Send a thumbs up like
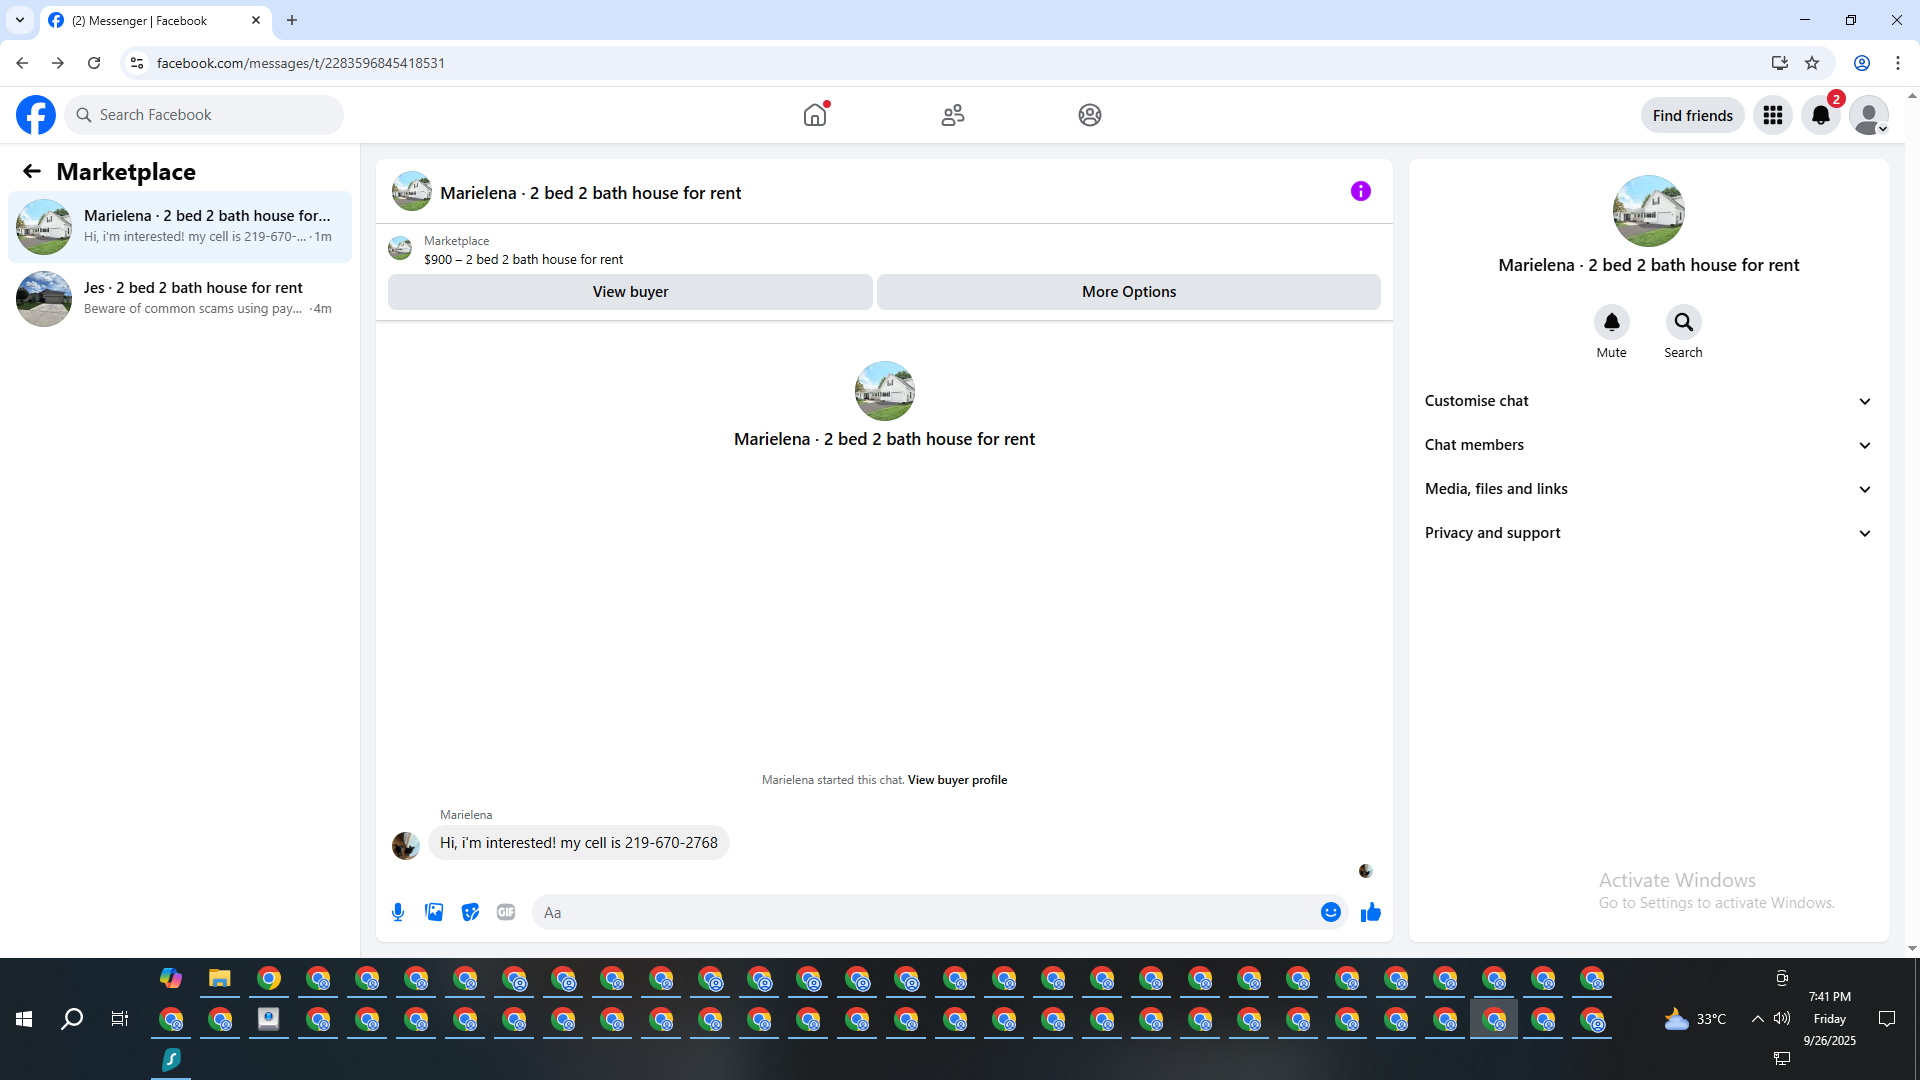Screen dimensions: 1920x1080 point(1370,912)
